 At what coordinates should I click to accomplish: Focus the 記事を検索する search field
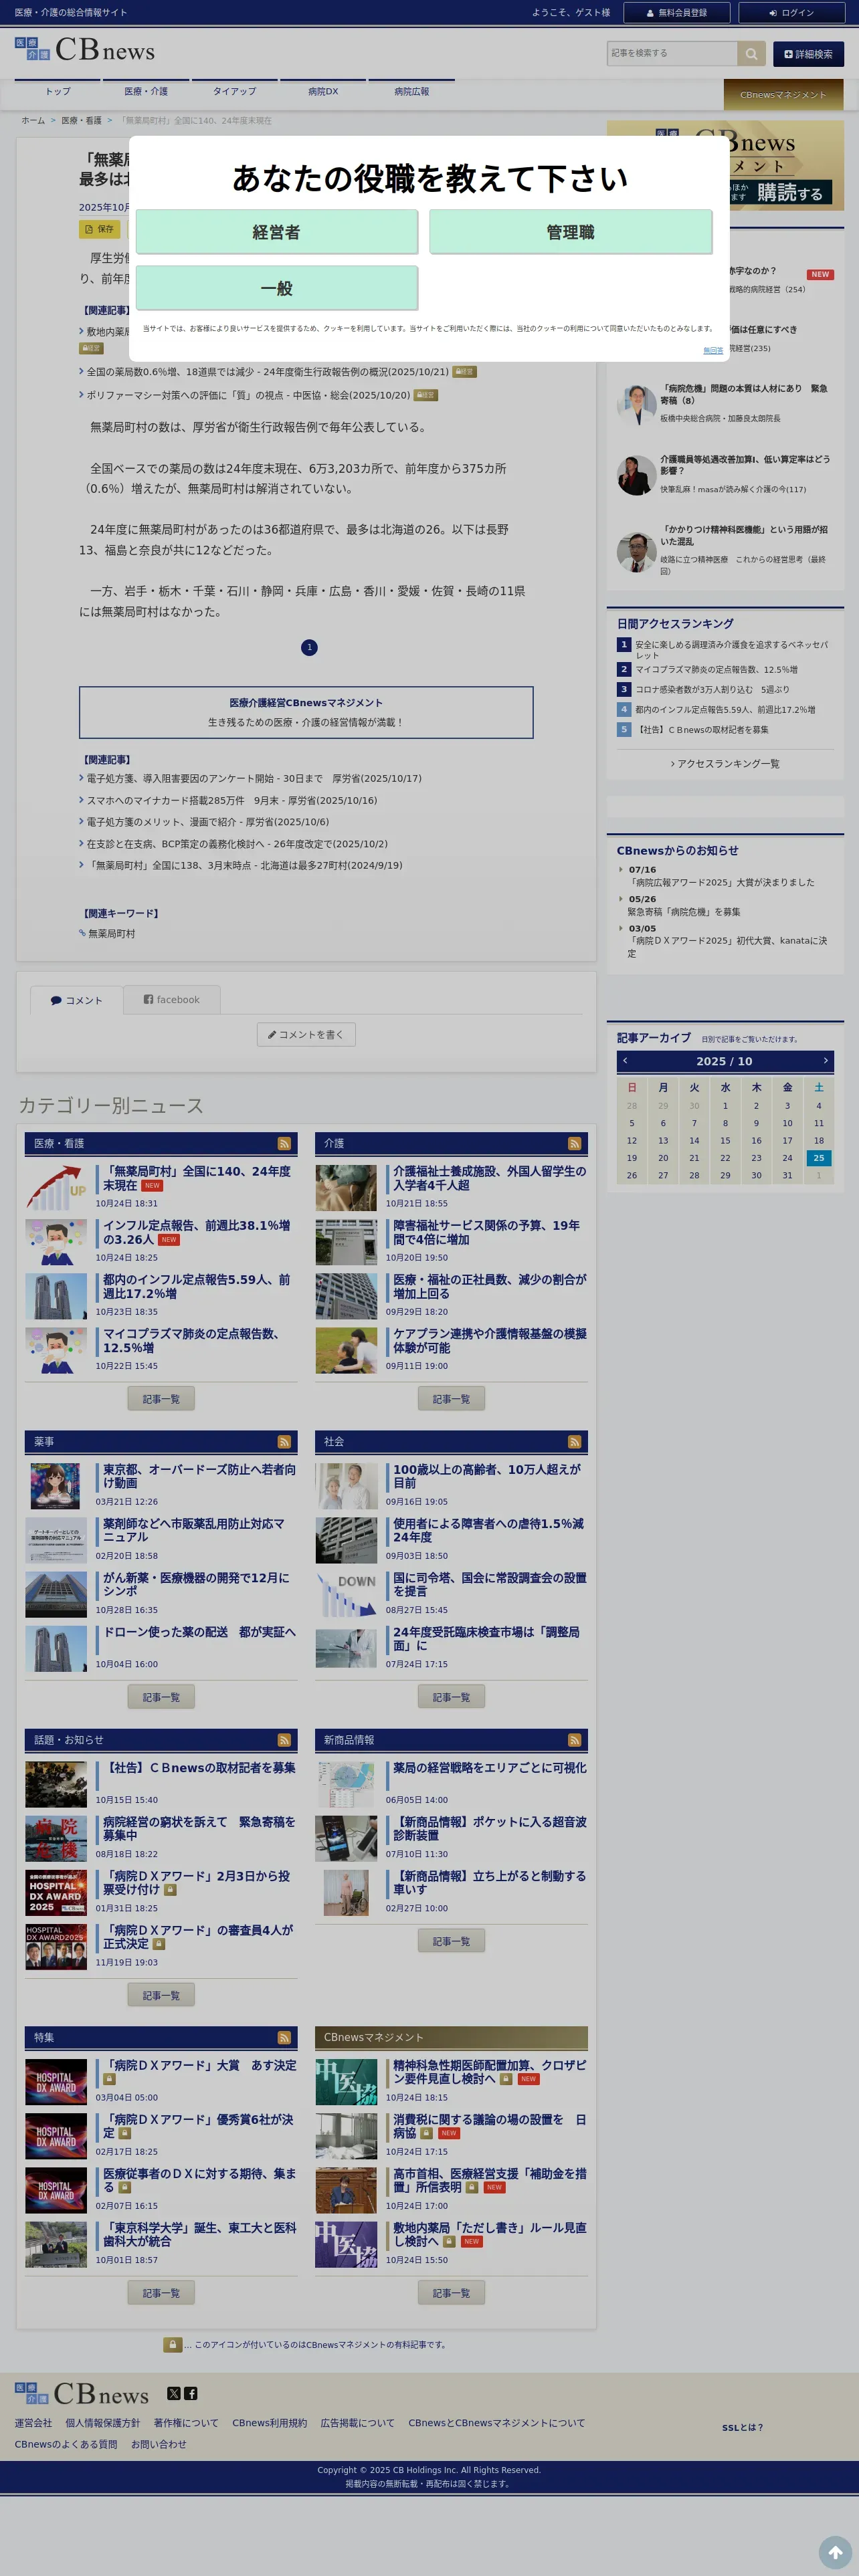pos(672,53)
